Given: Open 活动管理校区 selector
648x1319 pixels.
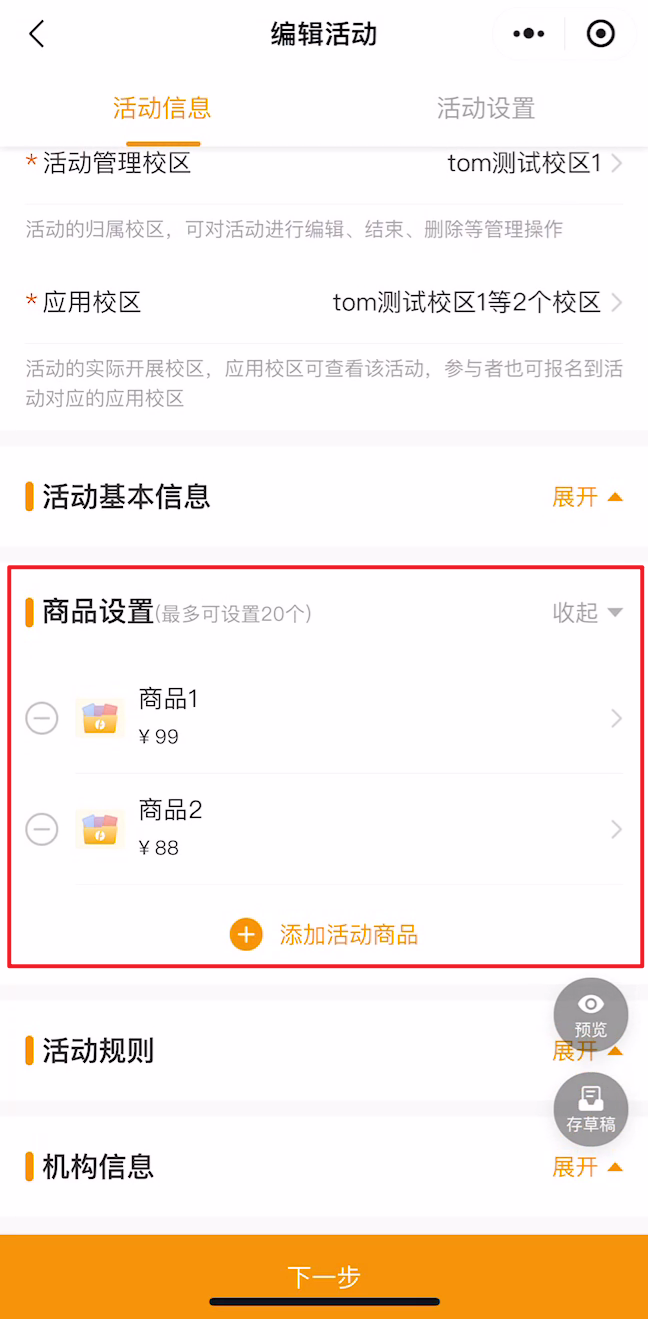Looking at the screenshot, I should click(324, 164).
